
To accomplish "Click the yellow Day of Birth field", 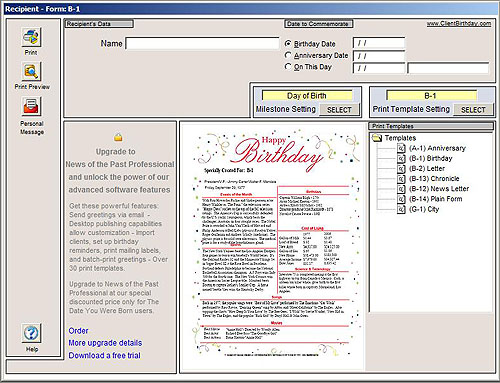I will (307, 96).
